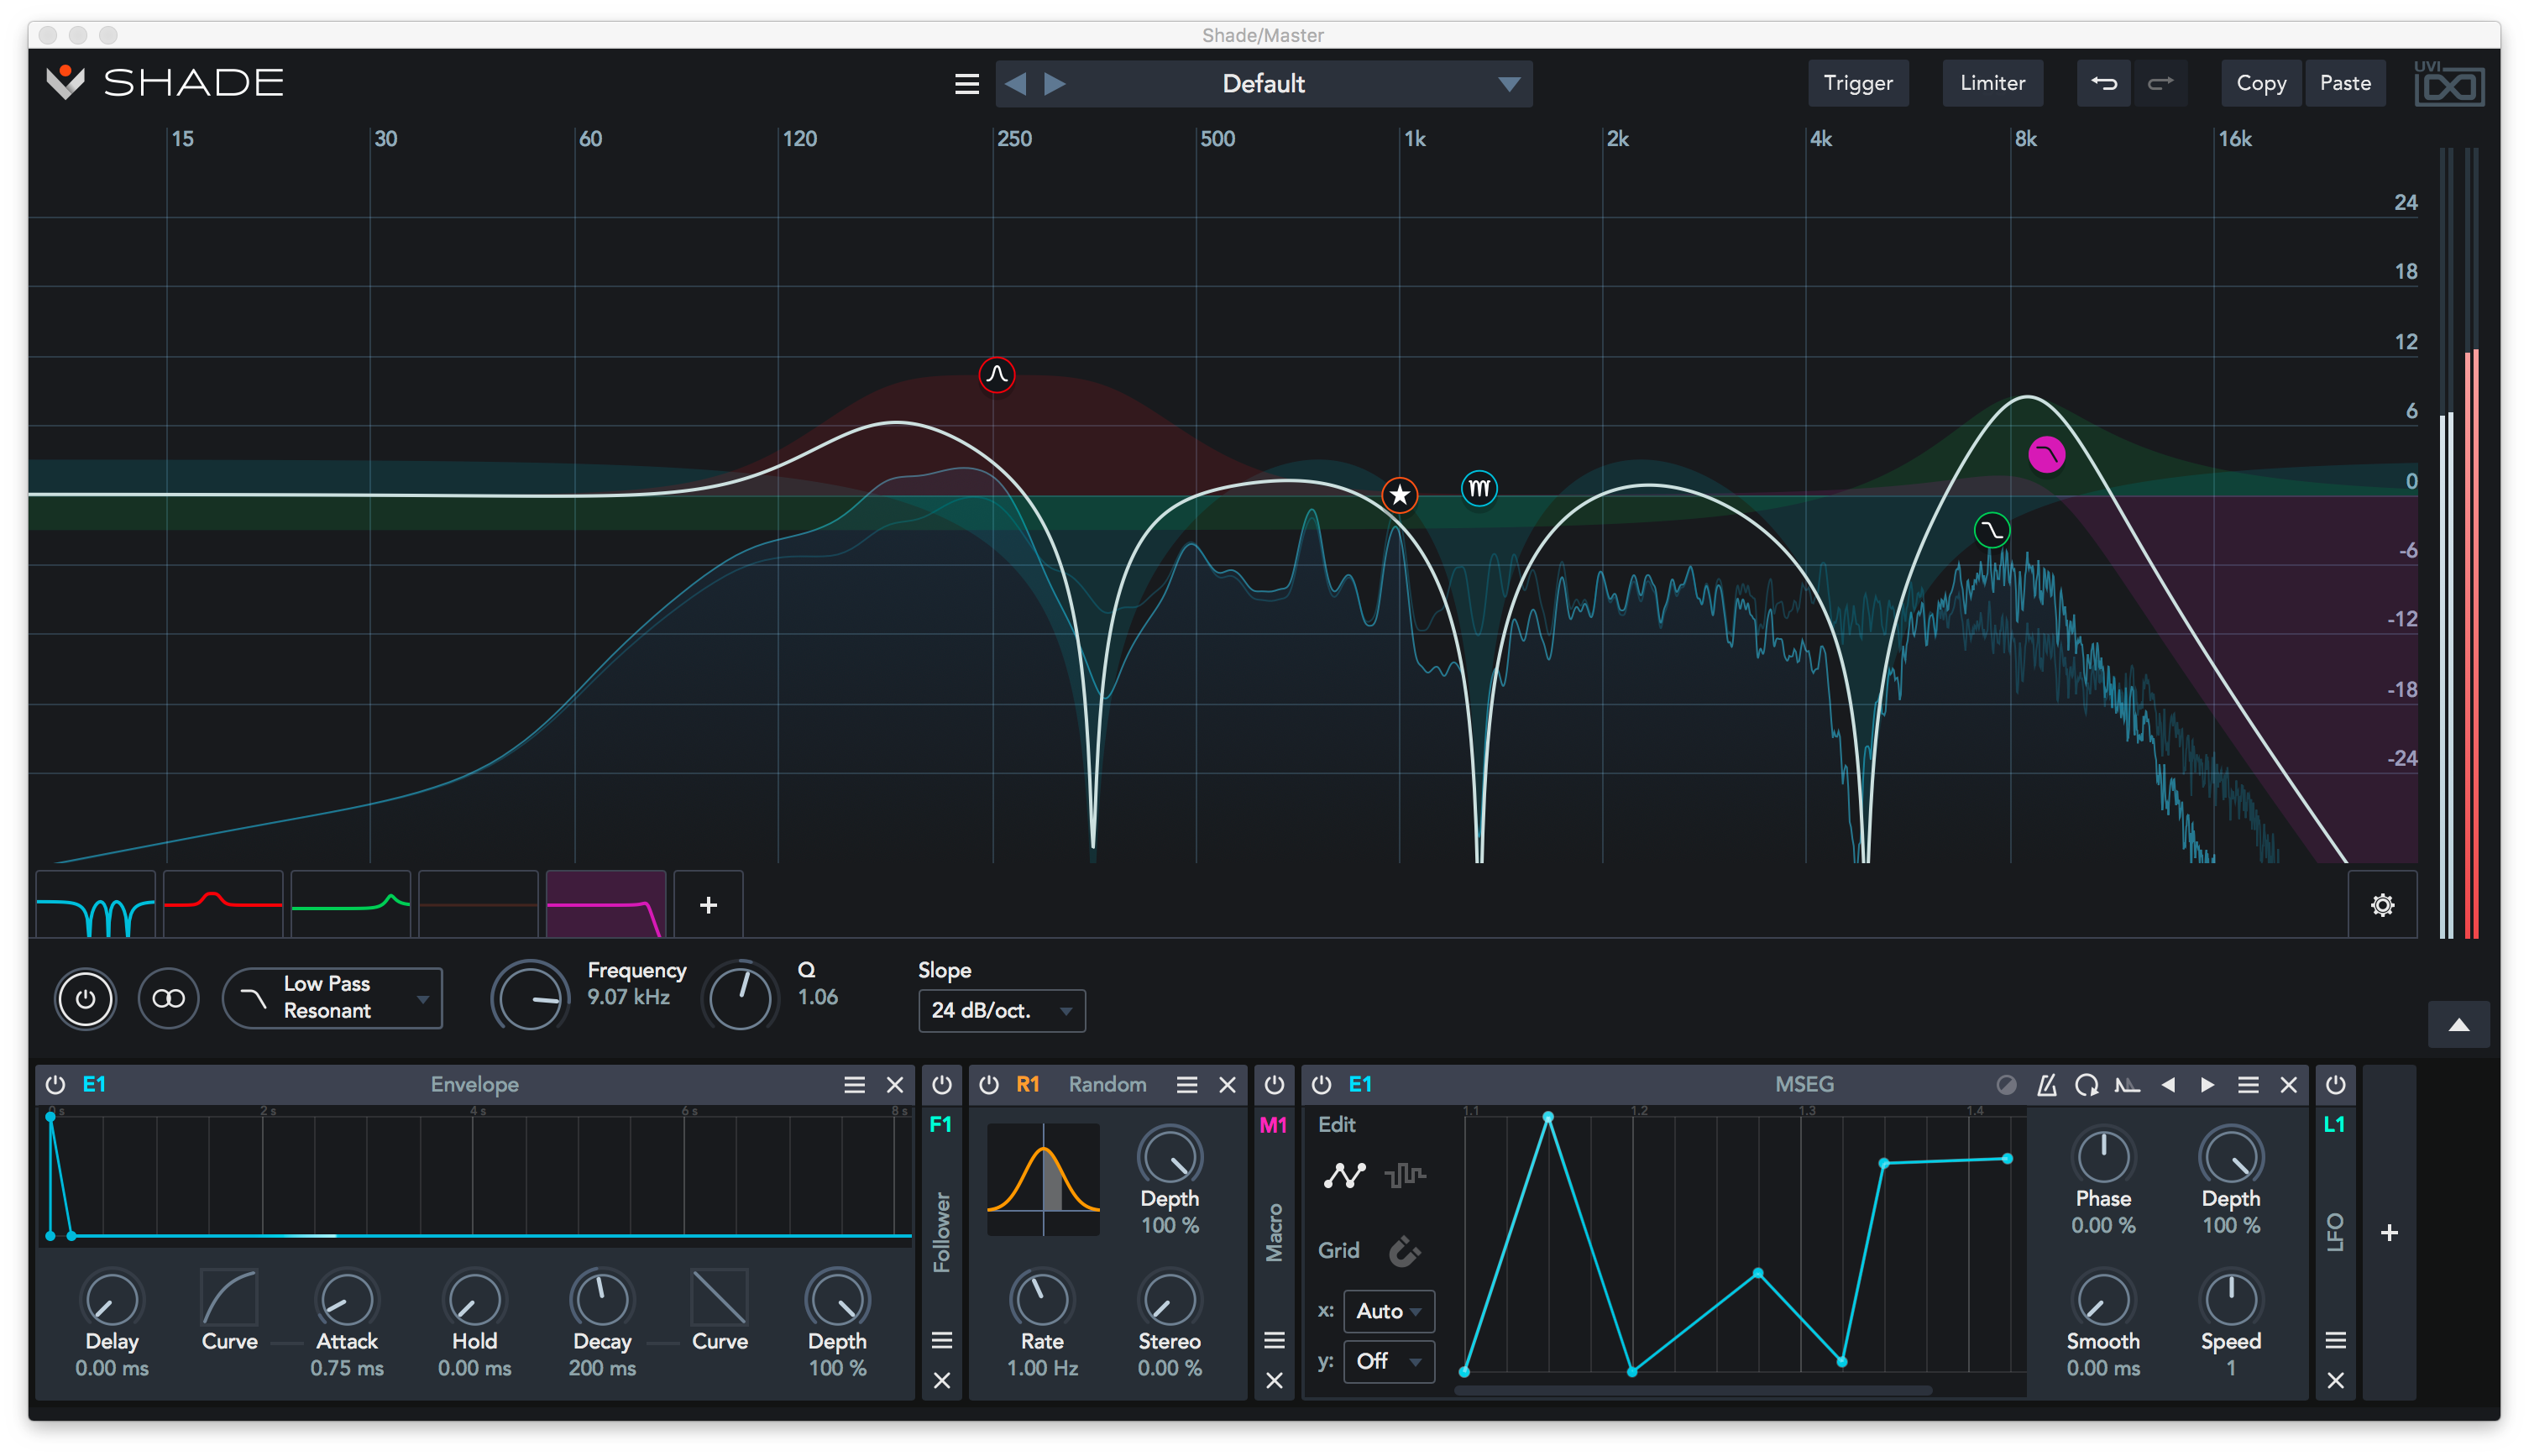This screenshot has height=1456, width=2529.
Task: Select the cyan comb filter node
Action: (x=1478, y=488)
